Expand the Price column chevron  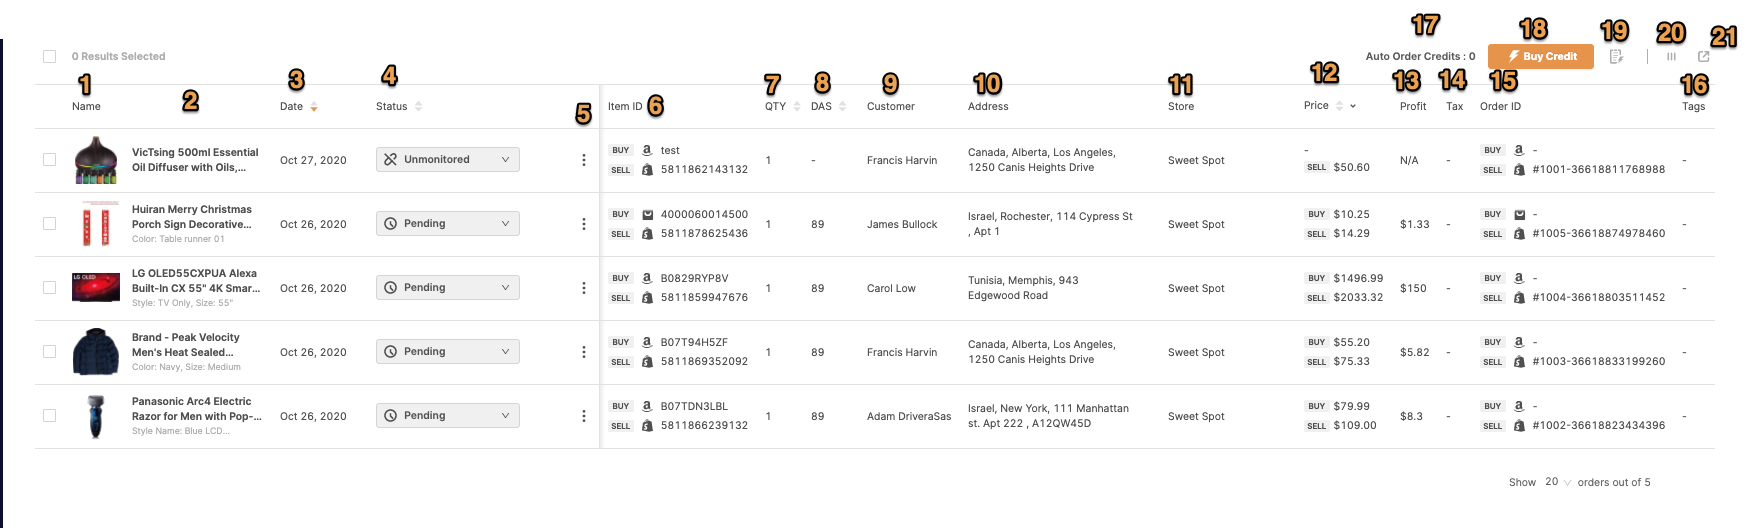pyautogui.click(x=1353, y=106)
